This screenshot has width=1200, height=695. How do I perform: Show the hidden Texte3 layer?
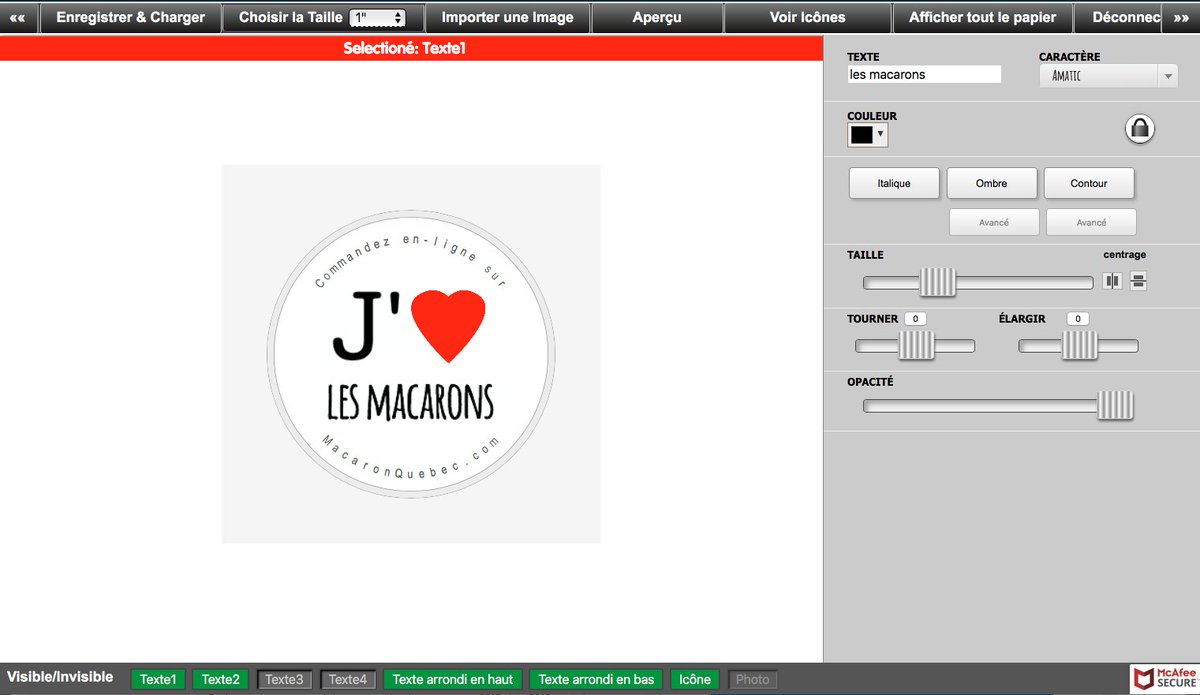point(284,679)
